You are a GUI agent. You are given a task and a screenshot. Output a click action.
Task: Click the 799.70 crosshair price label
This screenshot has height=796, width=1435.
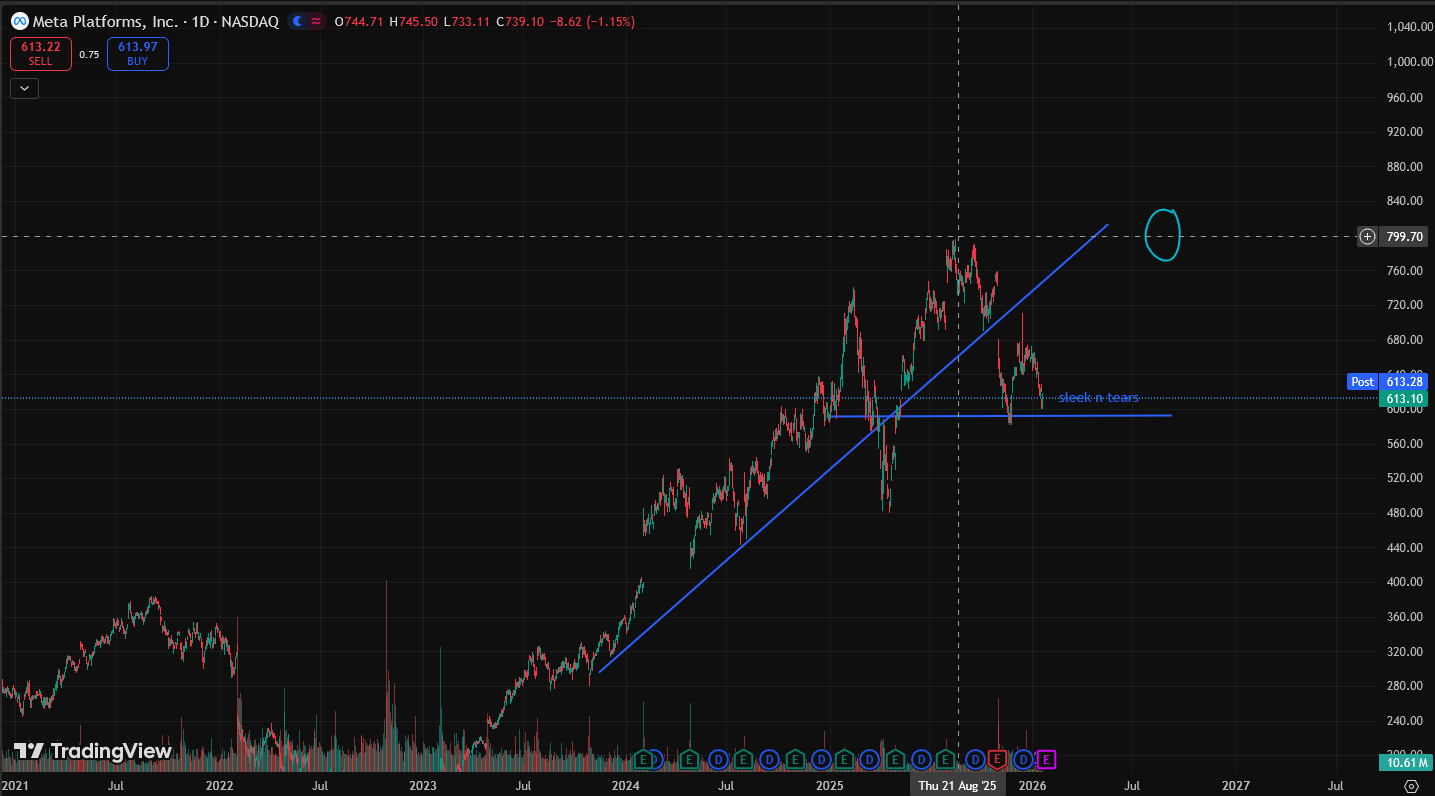pyautogui.click(x=1405, y=237)
